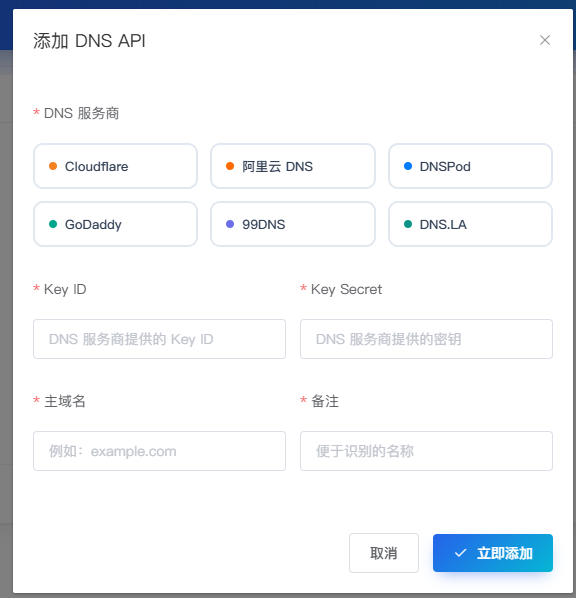Focus the Key ID input field
This screenshot has height=598, width=576.
point(159,339)
